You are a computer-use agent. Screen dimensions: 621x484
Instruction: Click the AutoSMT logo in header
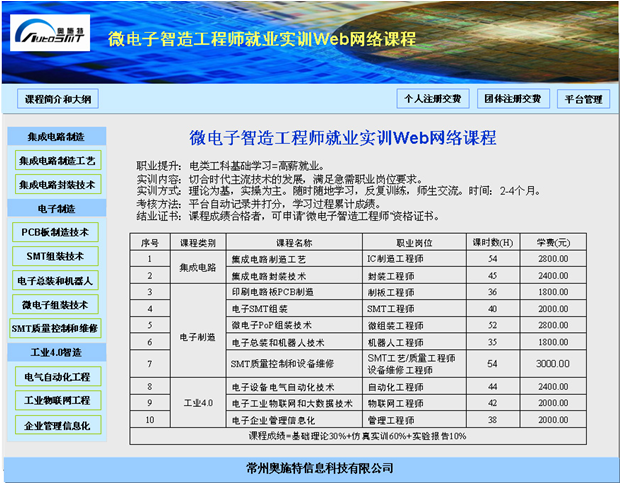point(52,32)
